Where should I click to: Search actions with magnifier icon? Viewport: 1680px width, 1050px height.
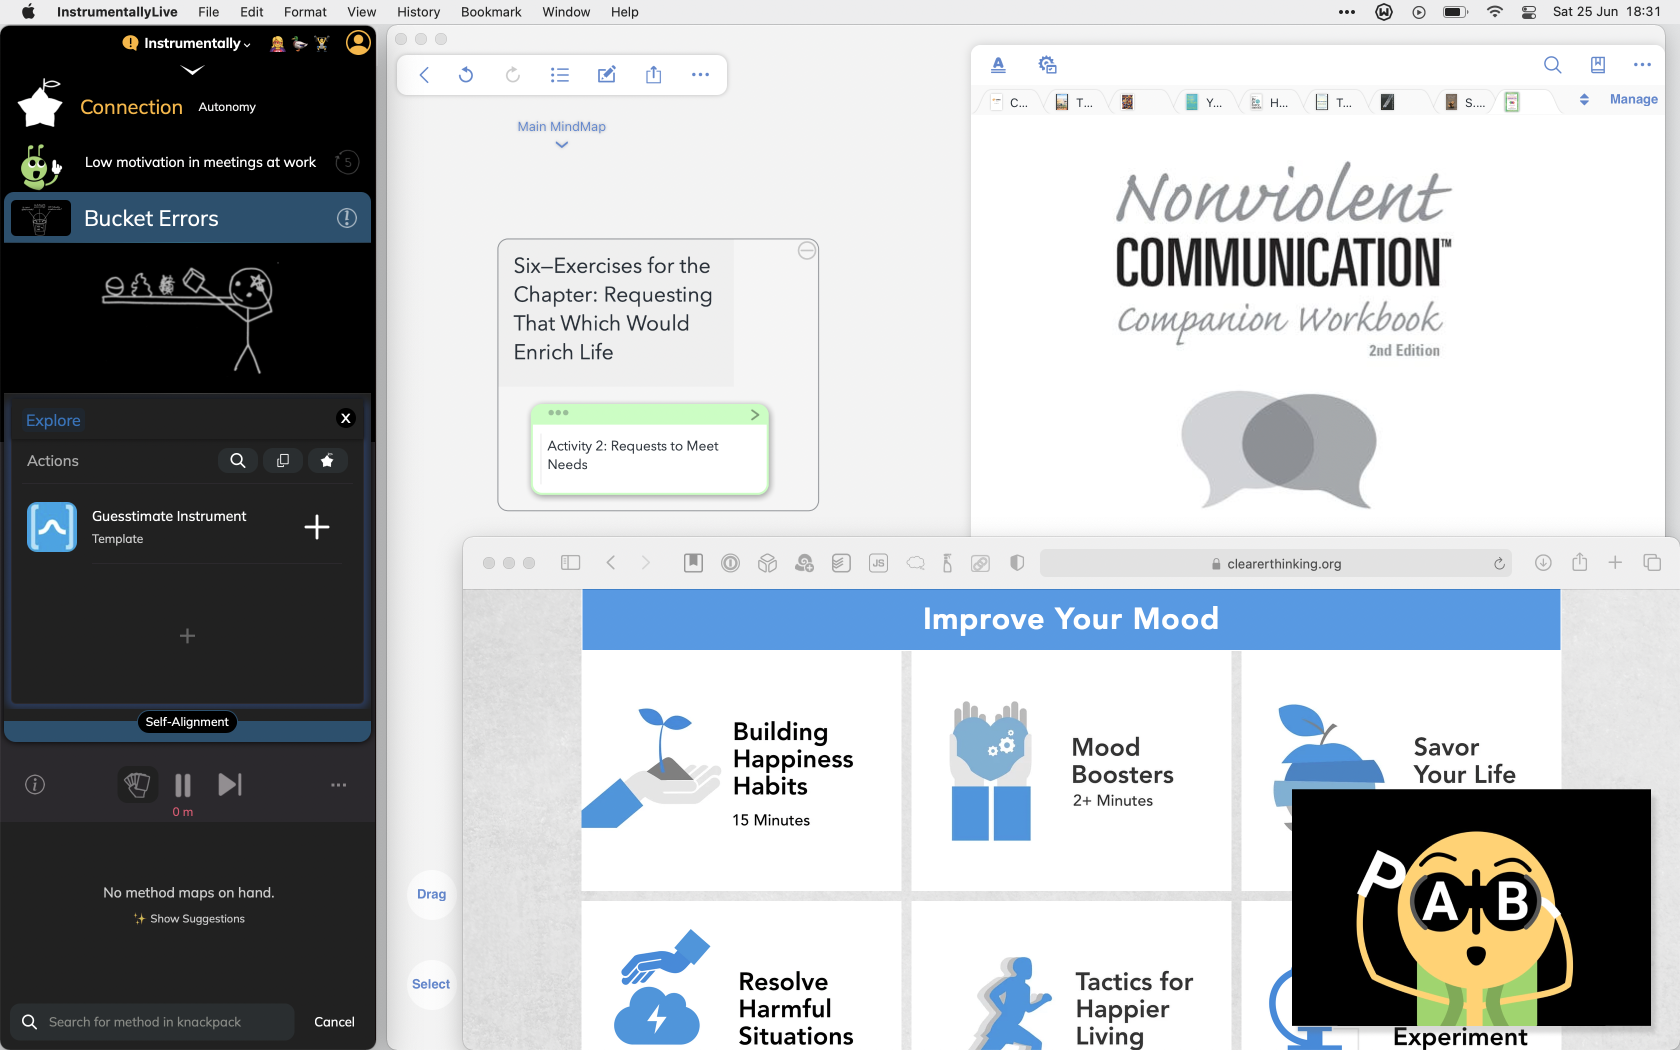(237, 461)
